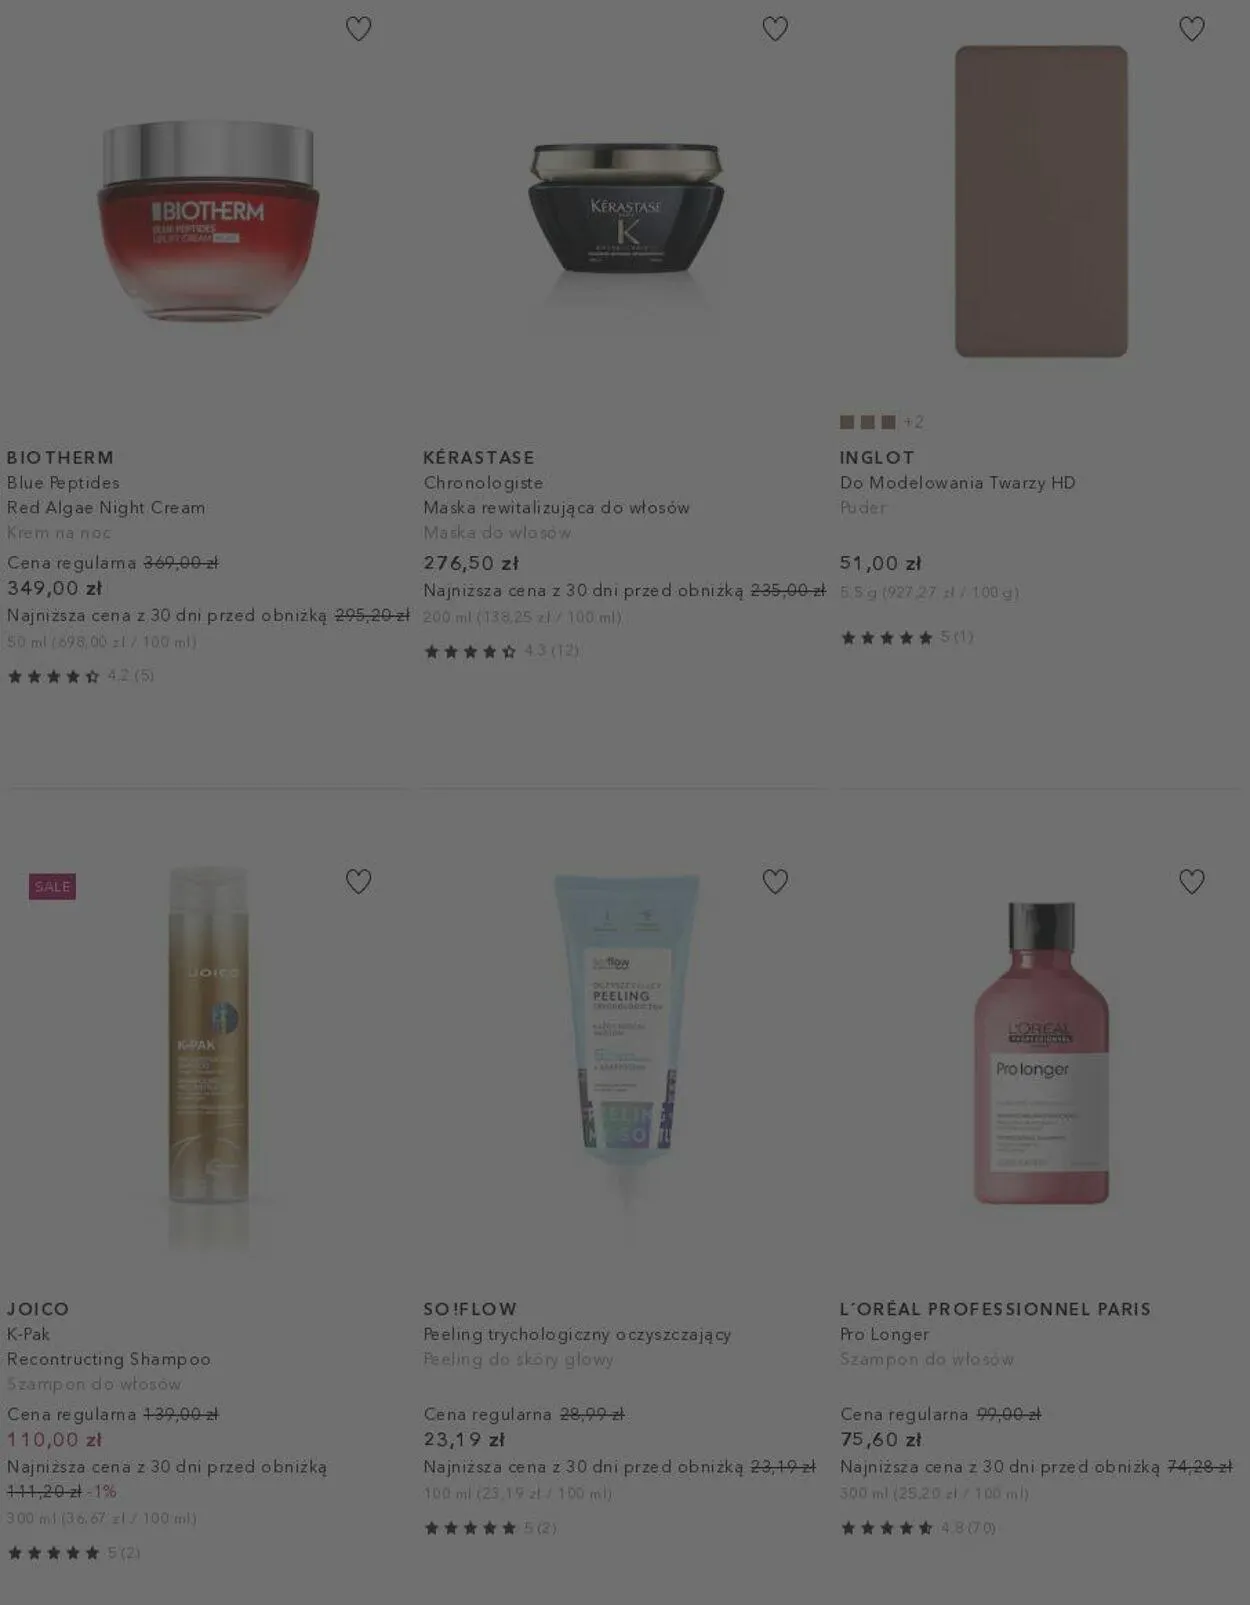View Kérastase 4.3 star rating reviews
Screen dimensions: 1250x1605
tap(501, 651)
